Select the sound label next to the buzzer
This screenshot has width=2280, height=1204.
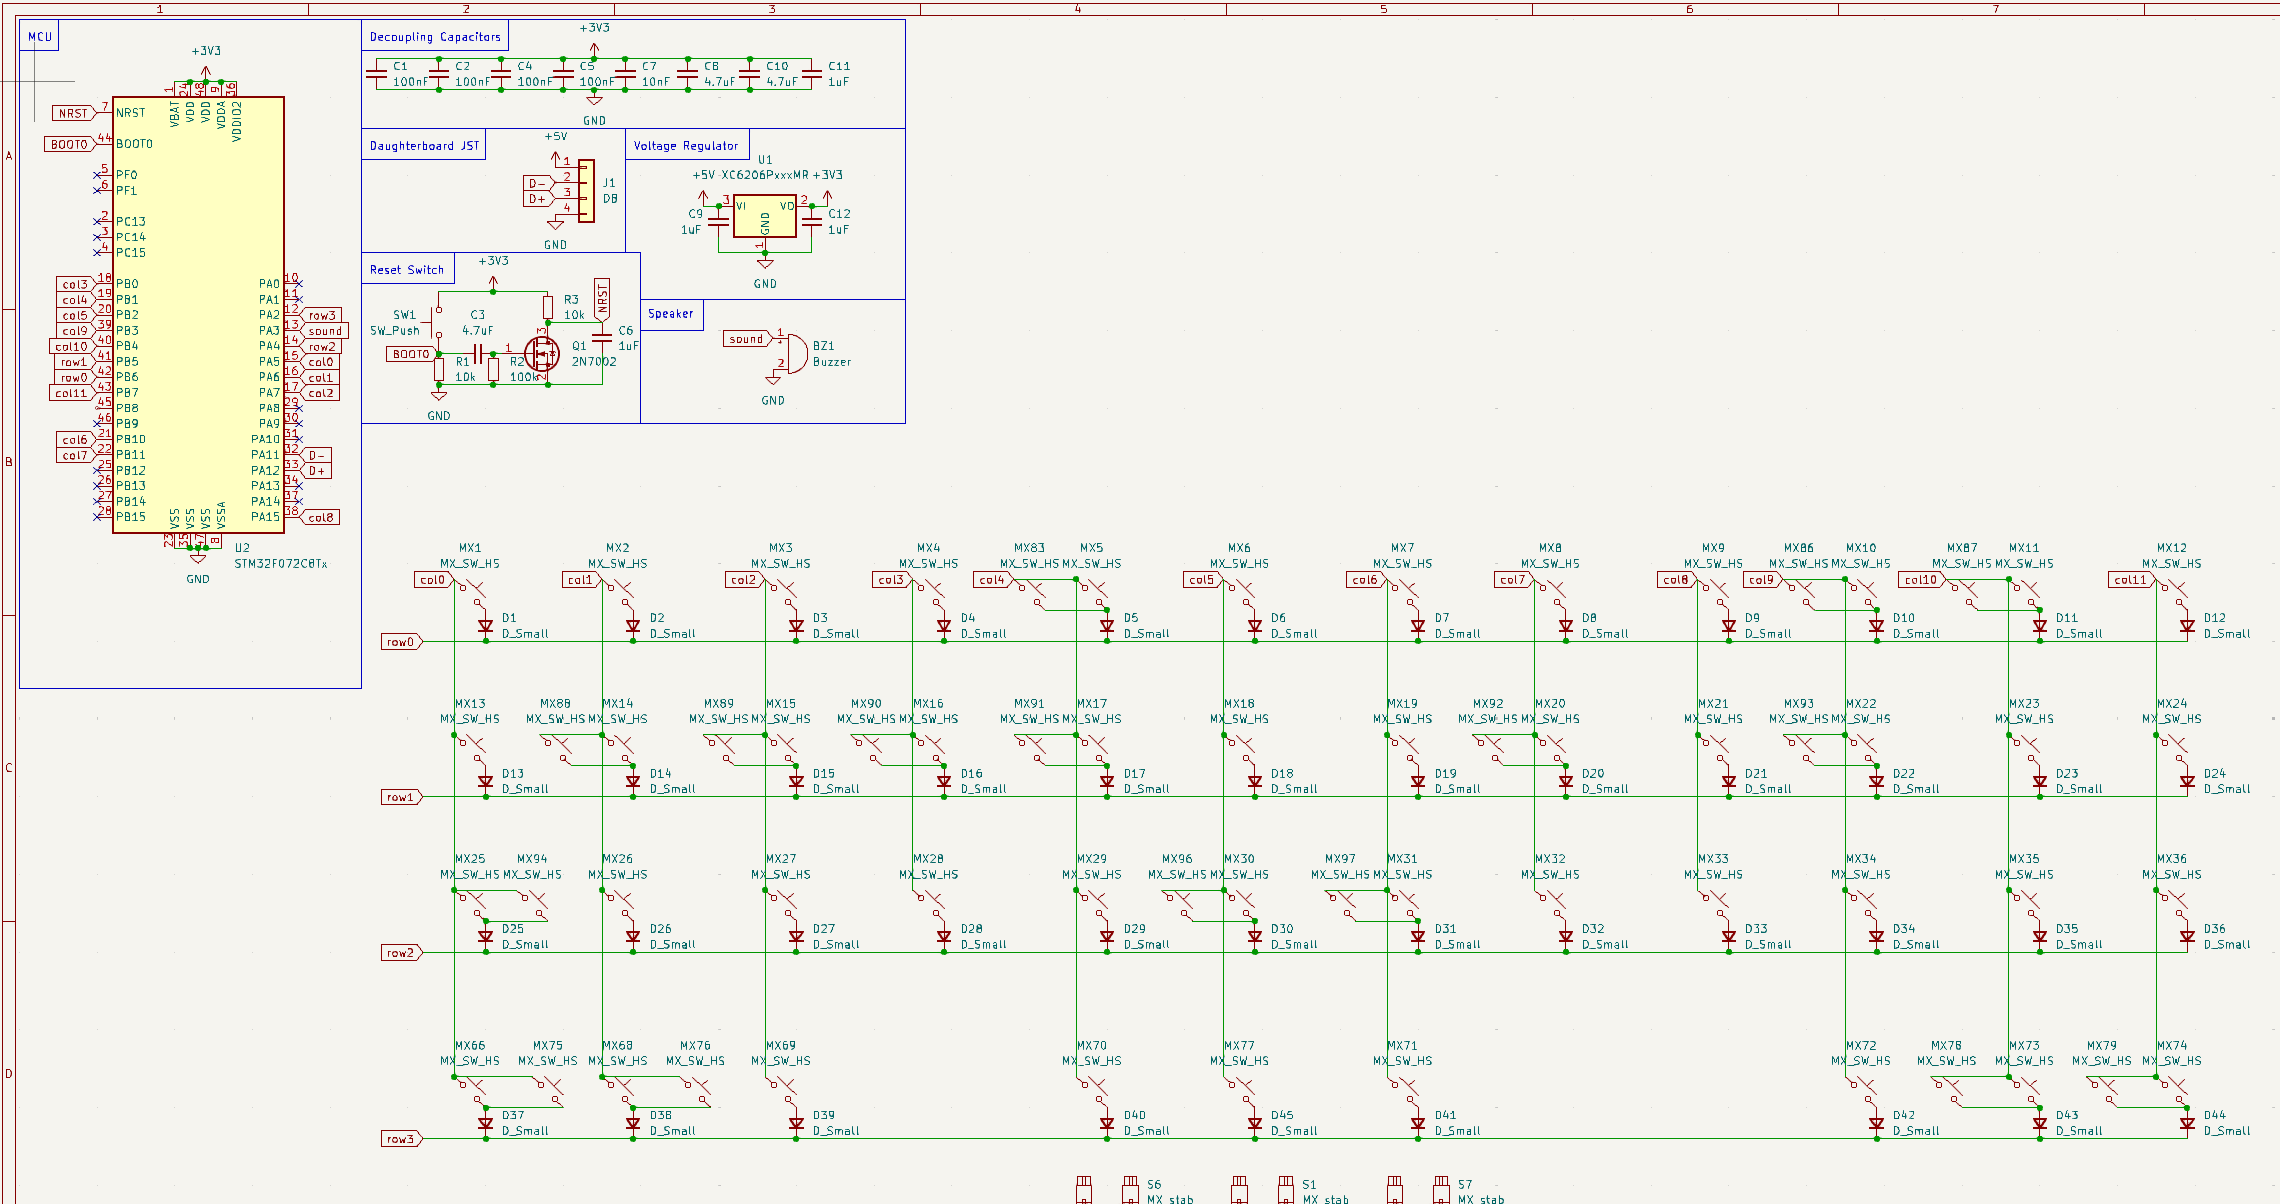746,339
